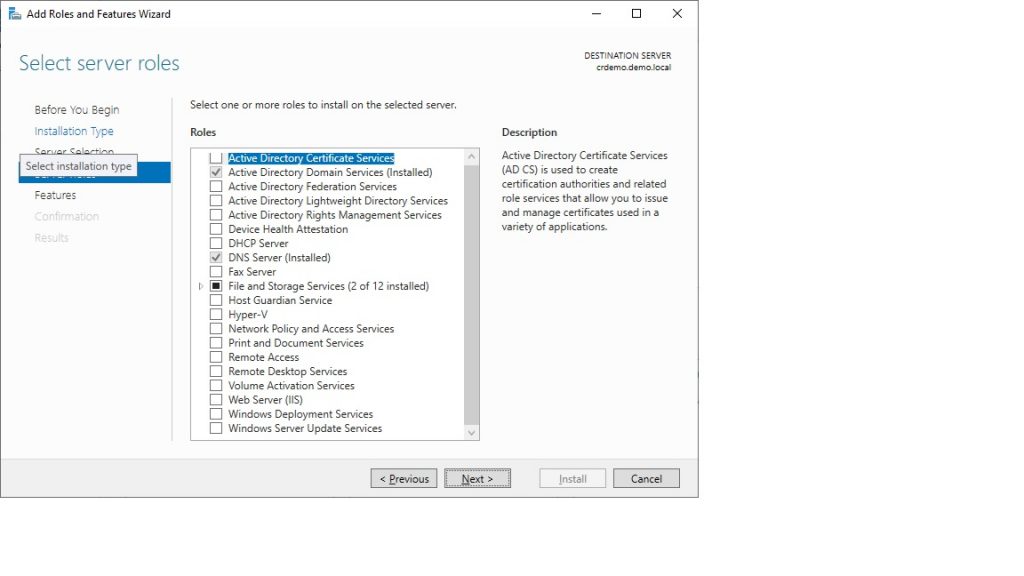Select Print and Document Services text
The image size is (1024, 576).
click(296, 343)
